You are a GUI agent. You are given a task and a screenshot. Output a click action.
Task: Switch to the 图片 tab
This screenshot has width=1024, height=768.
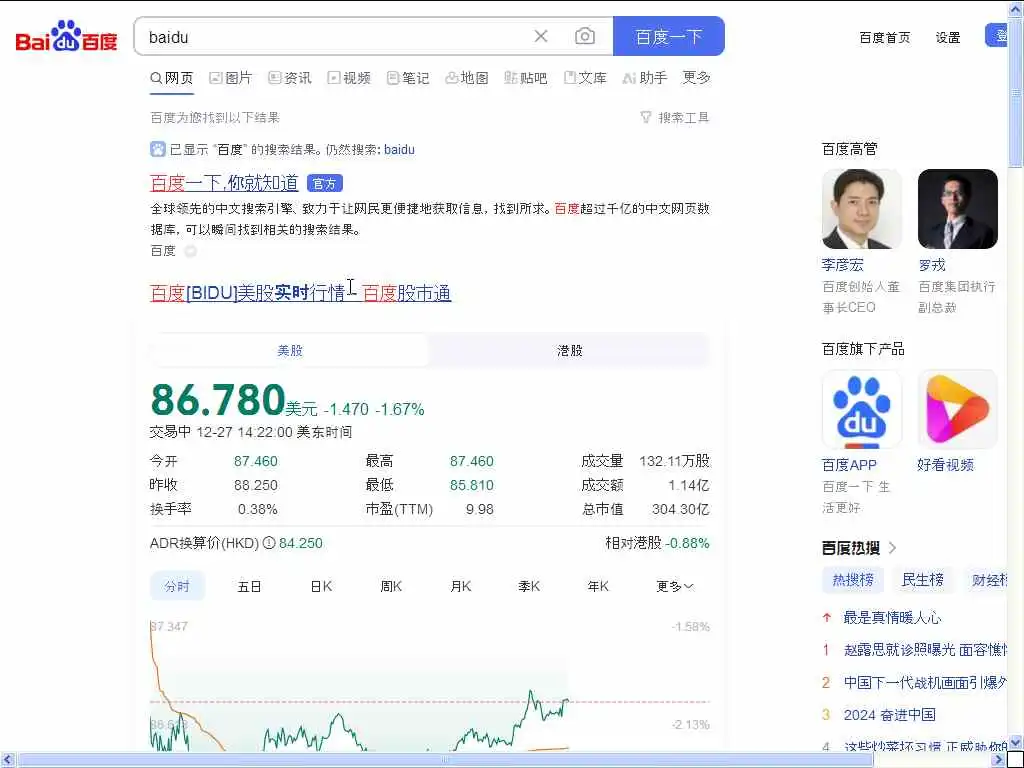[x=231, y=78]
